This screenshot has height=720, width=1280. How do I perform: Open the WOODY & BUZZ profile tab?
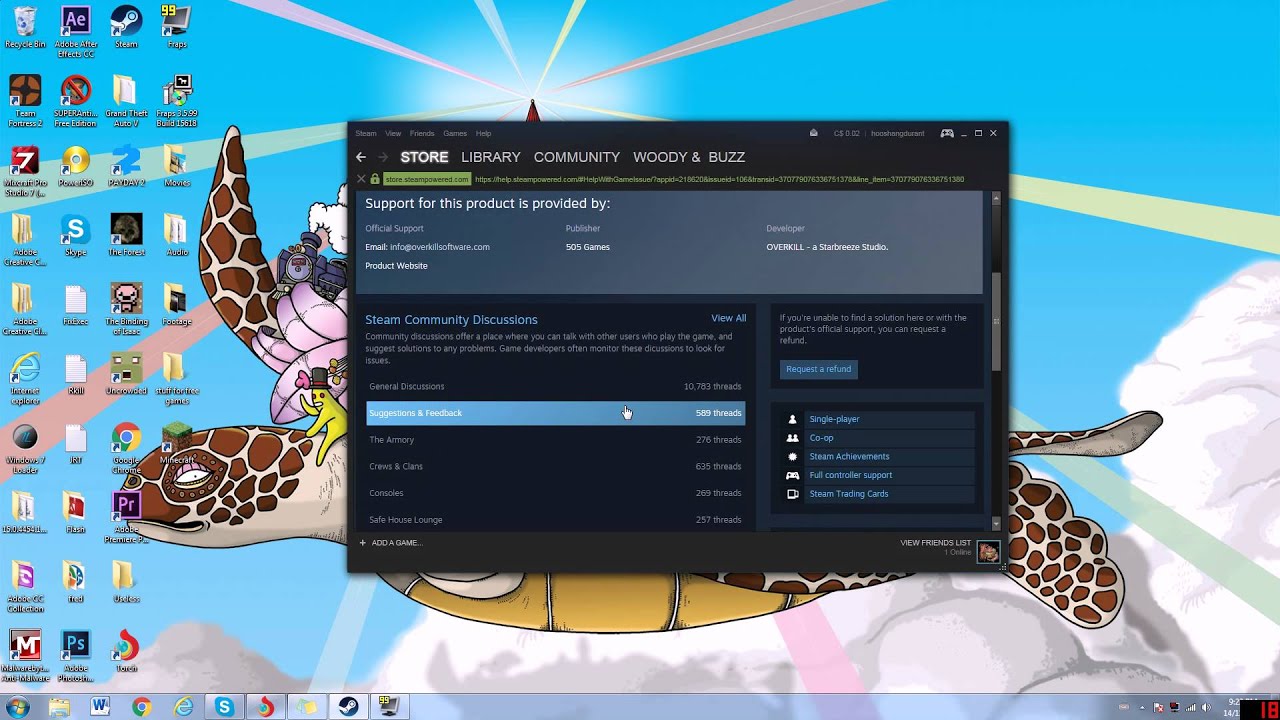pos(689,157)
